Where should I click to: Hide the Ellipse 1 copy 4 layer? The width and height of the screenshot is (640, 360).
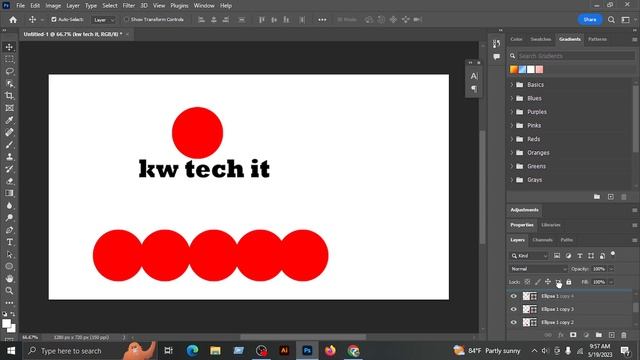(x=513, y=296)
